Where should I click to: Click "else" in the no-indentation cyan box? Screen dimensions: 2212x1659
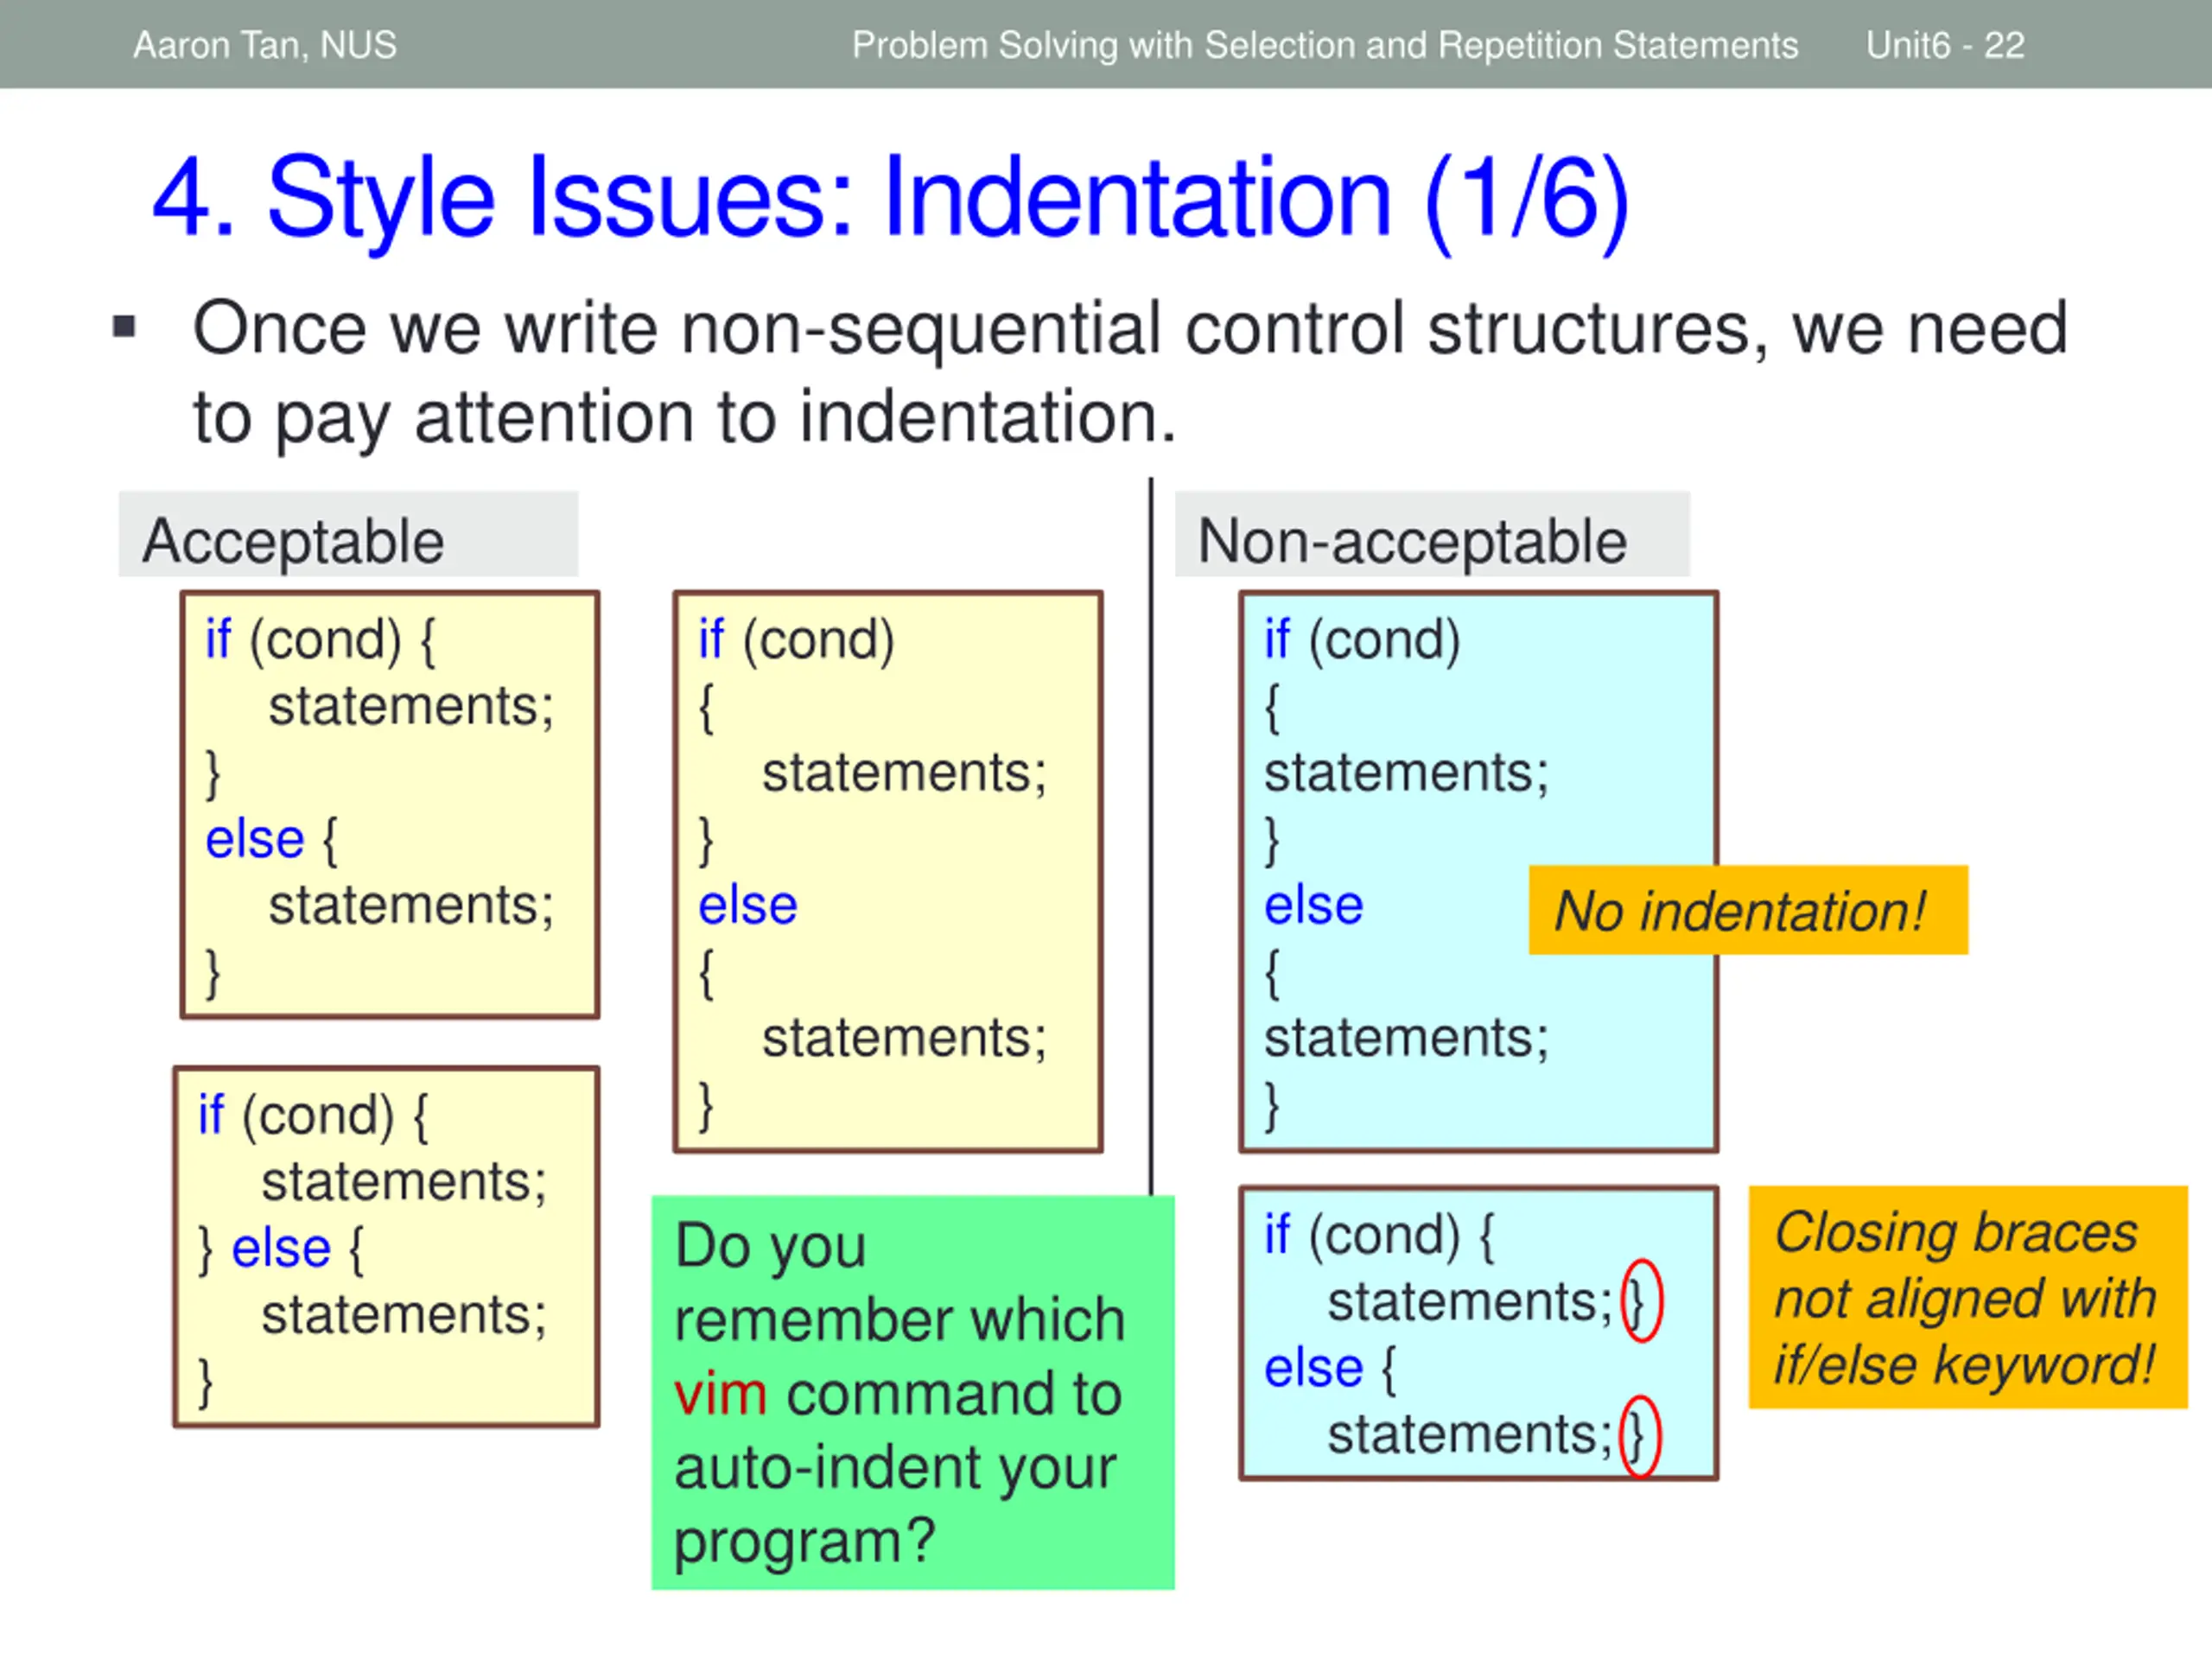(x=1313, y=906)
